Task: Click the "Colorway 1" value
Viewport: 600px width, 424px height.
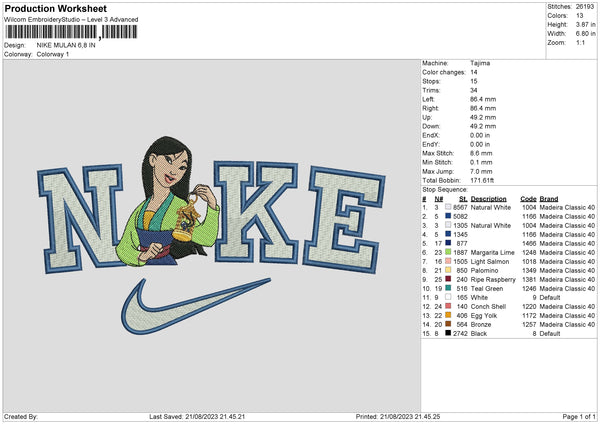Action: pyautogui.click(x=53, y=54)
